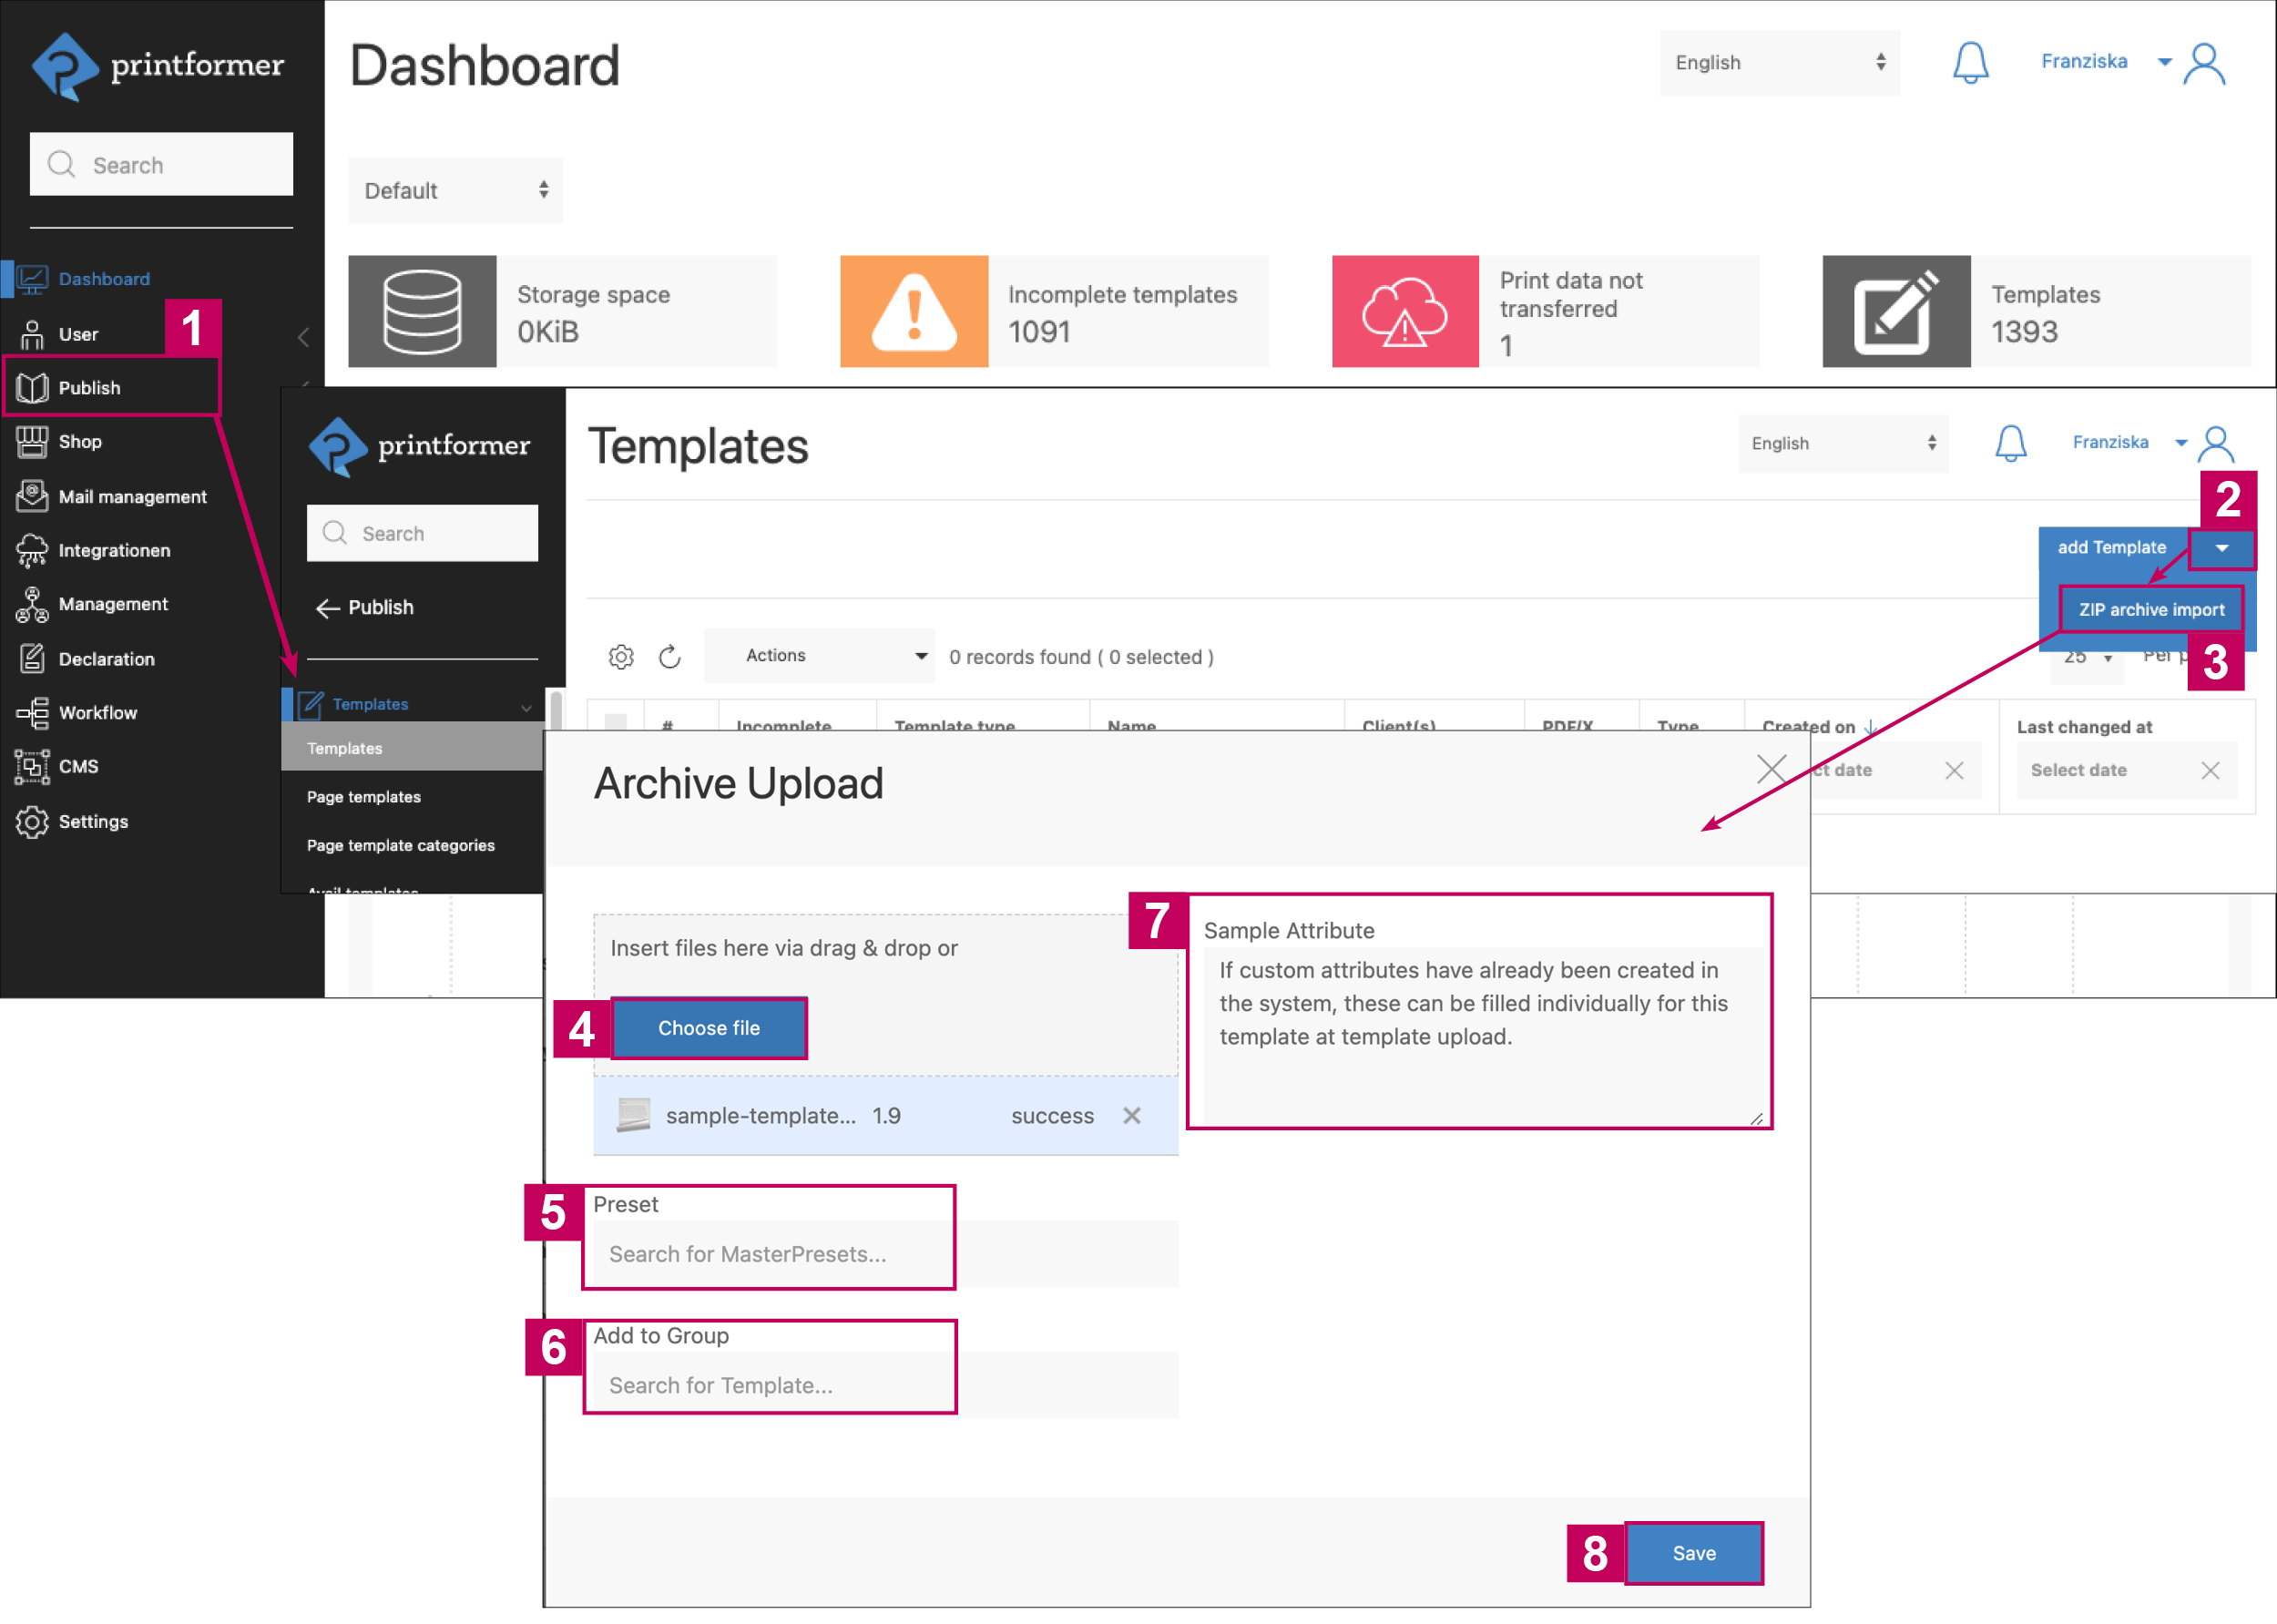Open the Shop section icon in sidebar
Image resolution: width=2277 pixels, height=1624 pixels.
[33, 441]
